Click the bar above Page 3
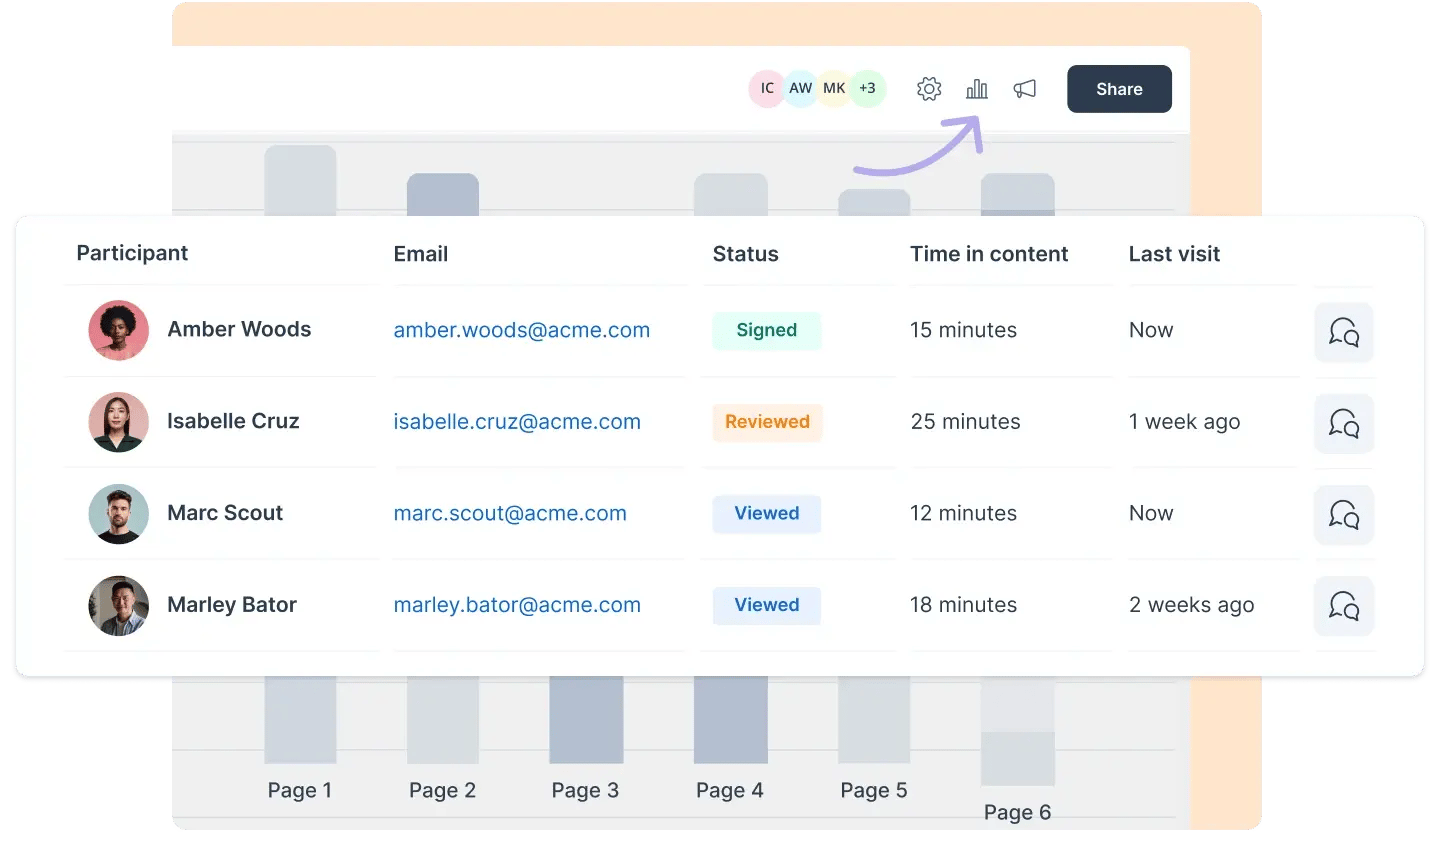Image resolution: width=1430 pixels, height=858 pixels. click(586, 719)
